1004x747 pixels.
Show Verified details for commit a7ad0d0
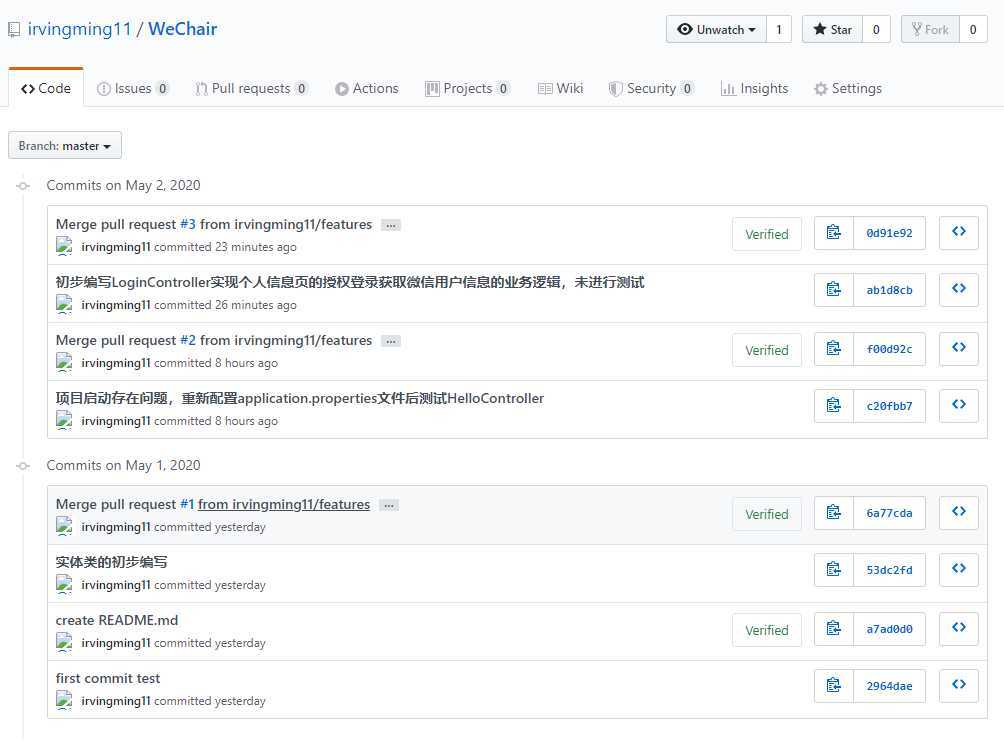coord(766,630)
